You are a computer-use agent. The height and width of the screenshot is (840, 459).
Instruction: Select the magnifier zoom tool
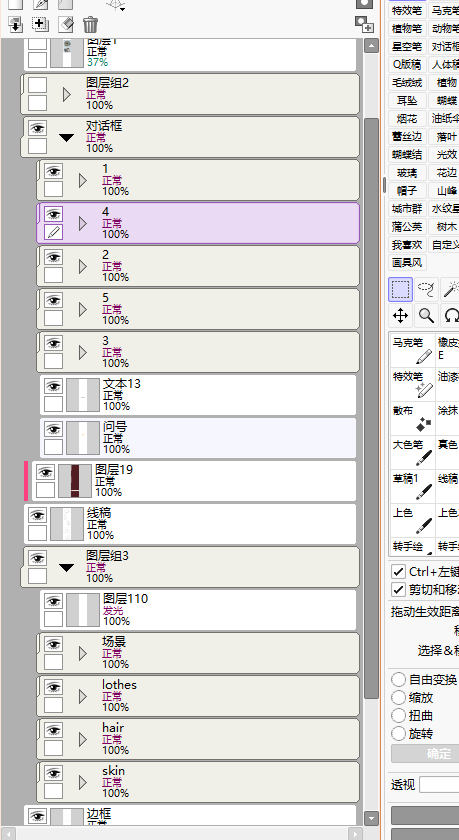click(x=426, y=316)
